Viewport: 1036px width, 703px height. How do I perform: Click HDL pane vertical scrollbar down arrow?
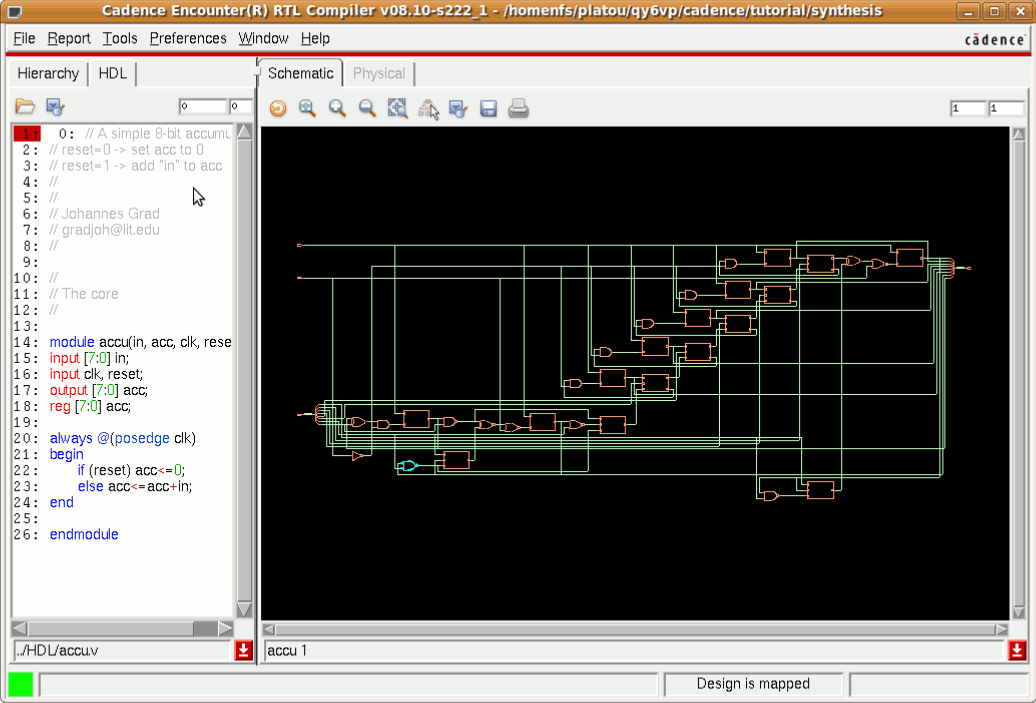click(244, 609)
